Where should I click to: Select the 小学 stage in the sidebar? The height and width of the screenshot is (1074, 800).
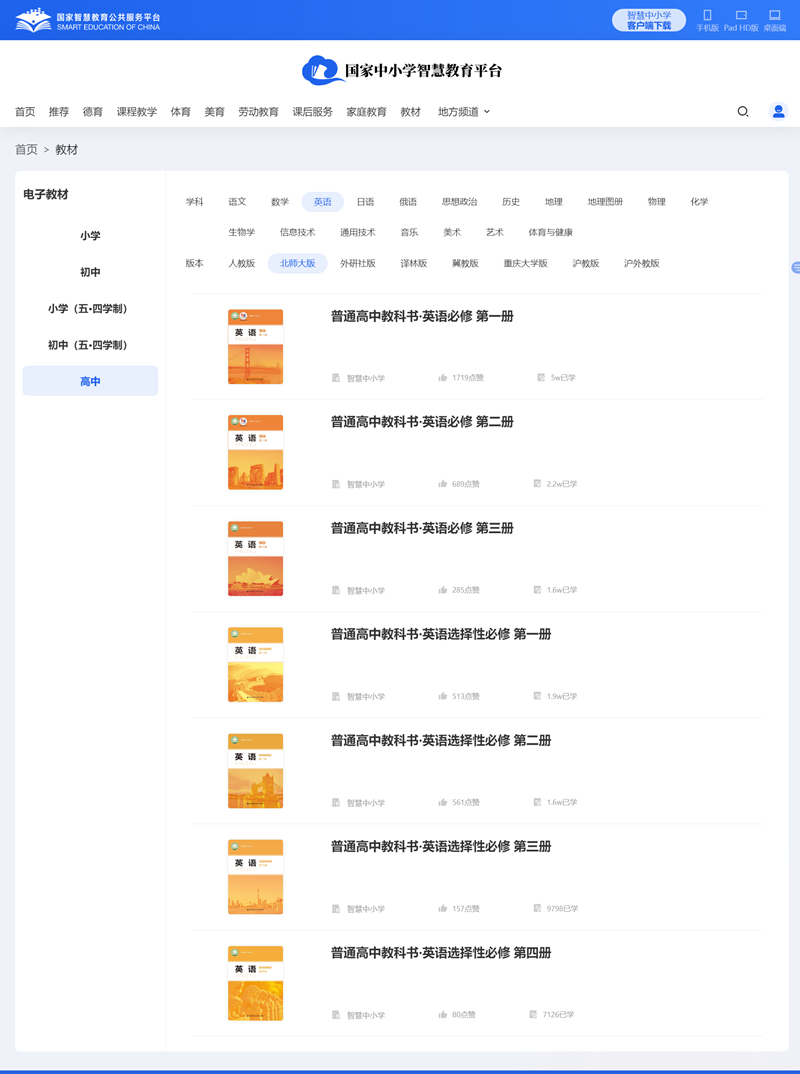(90, 235)
